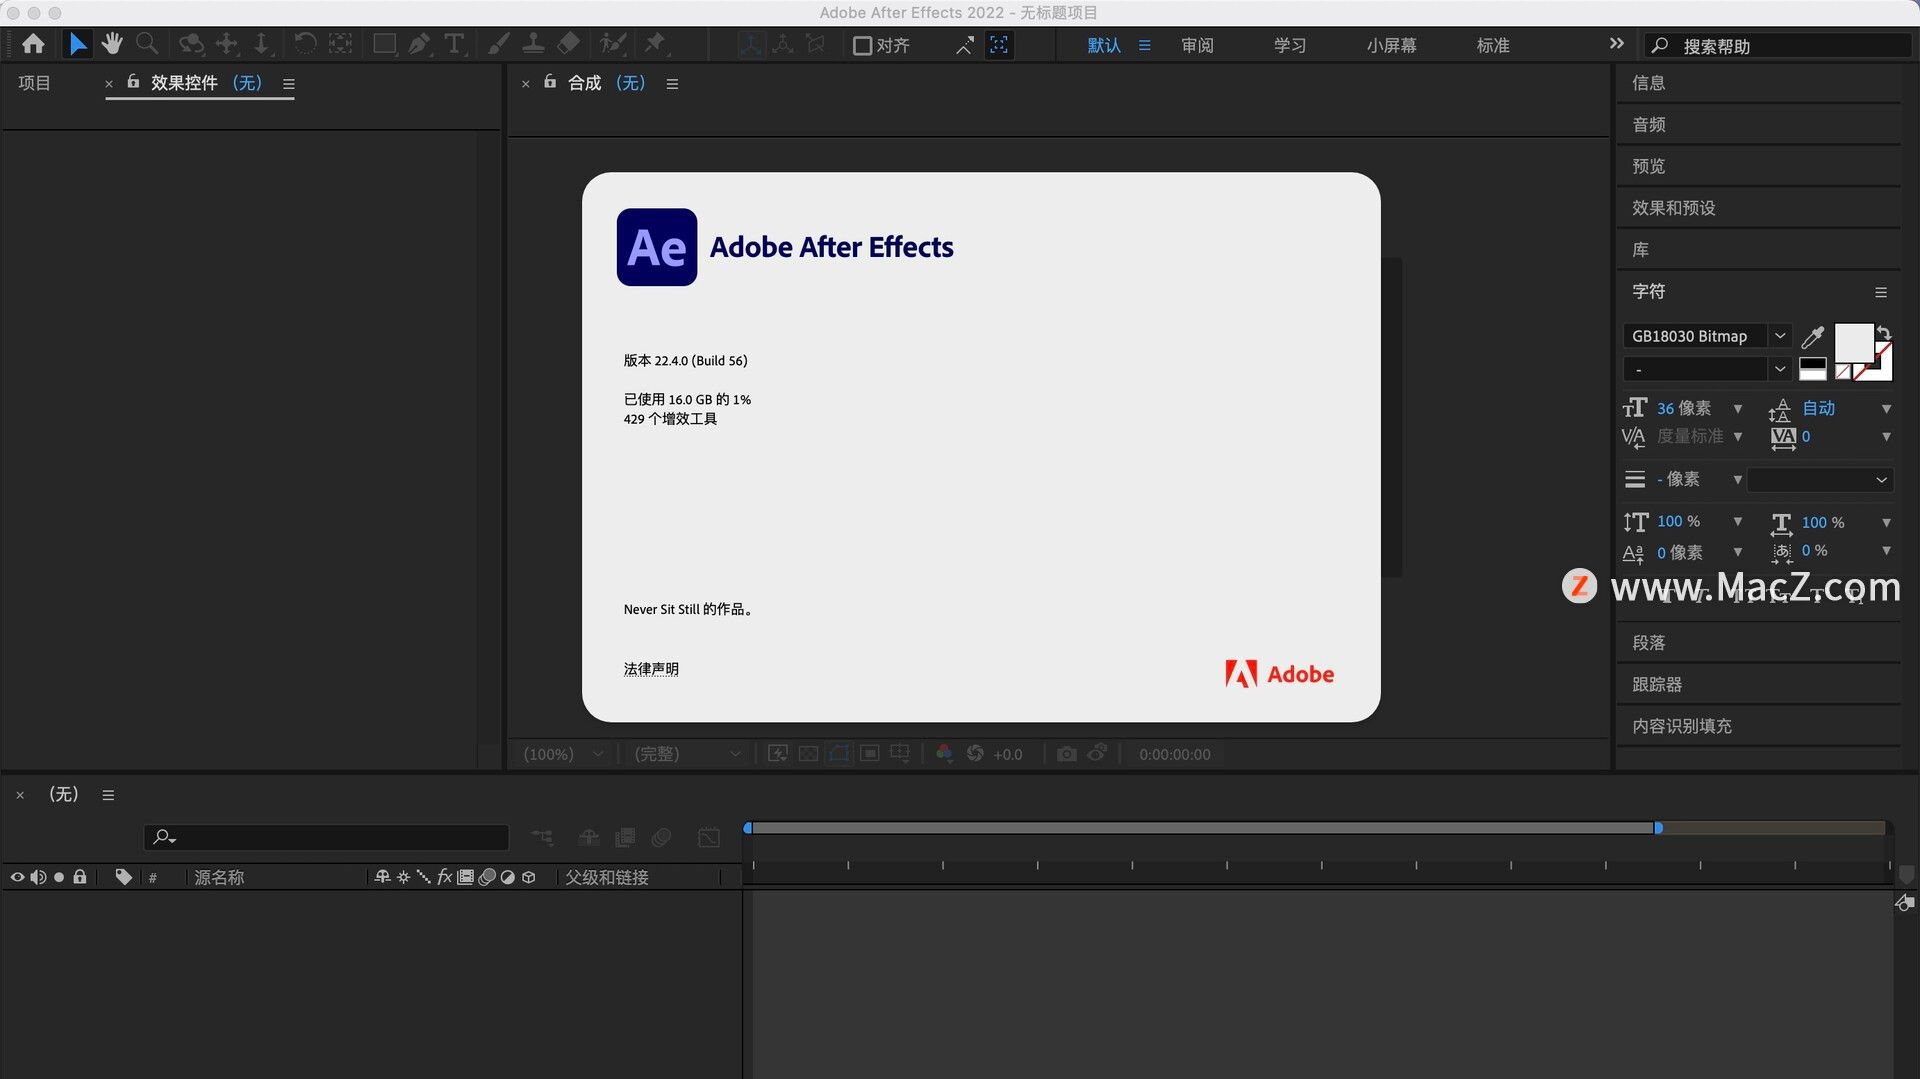This screenshot has width=1920, height=1079.
Task: Select the Zoom tool
Action: (x=147, y=43)
